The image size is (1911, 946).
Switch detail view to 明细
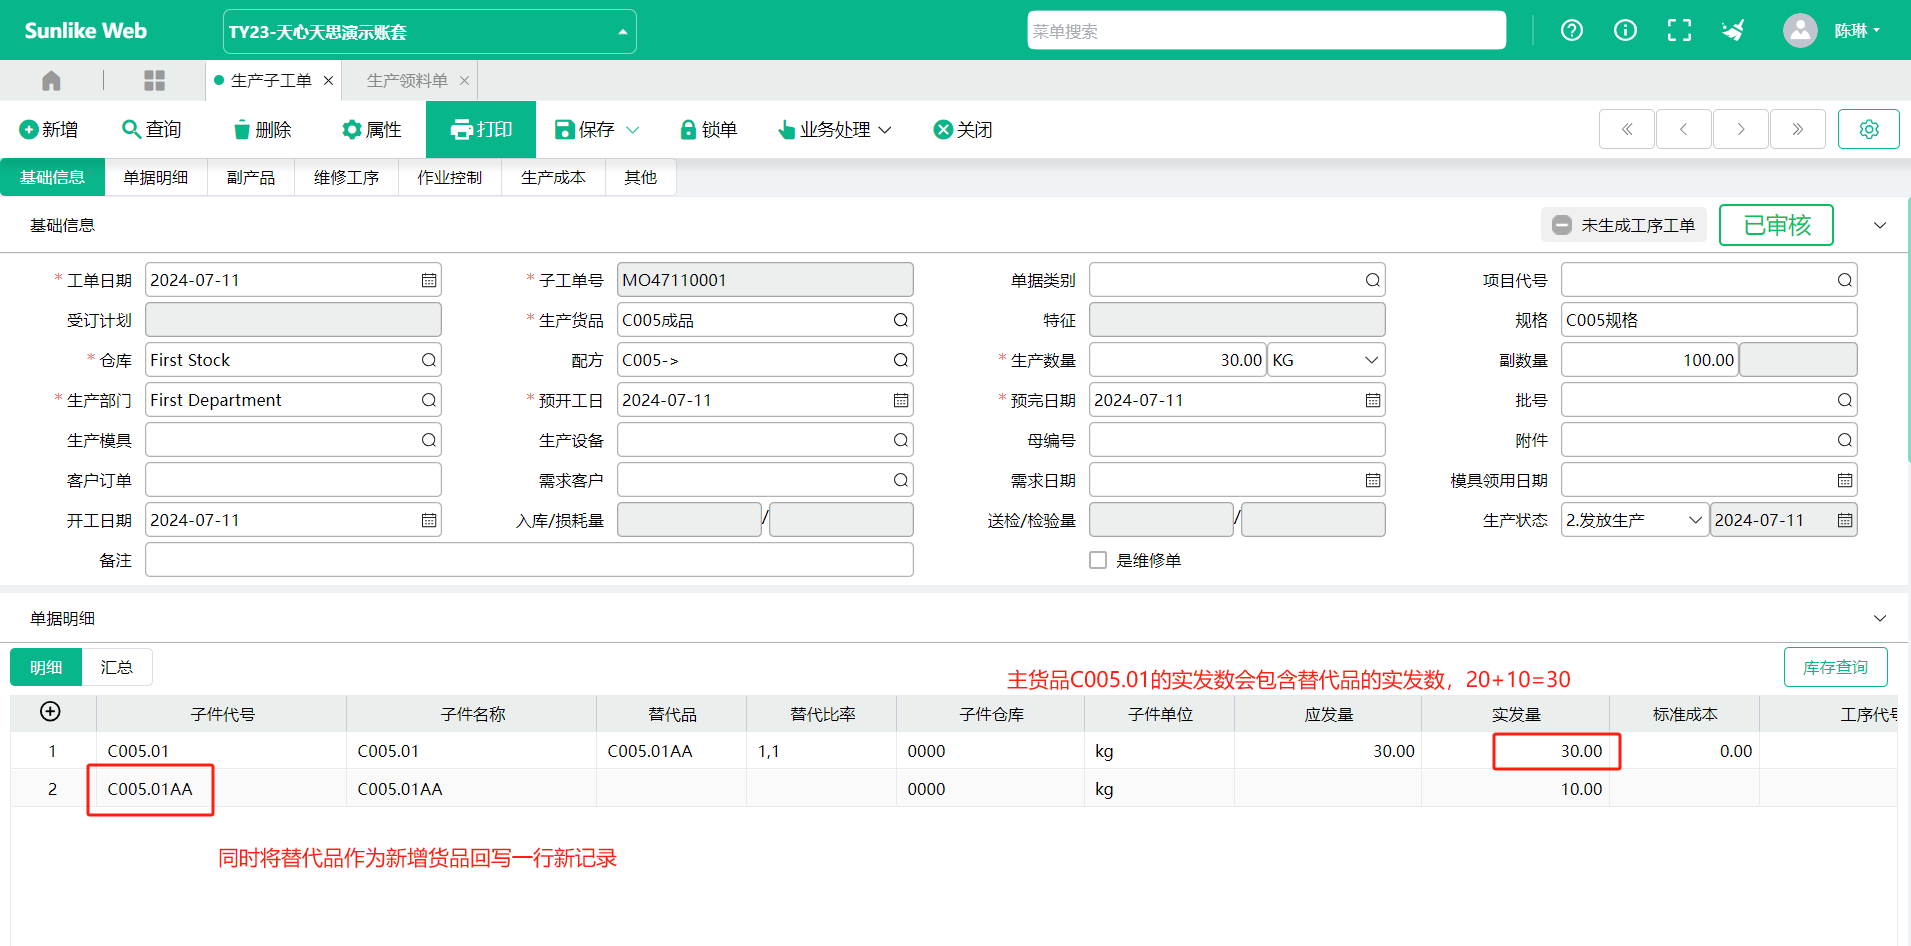point(46,667)
